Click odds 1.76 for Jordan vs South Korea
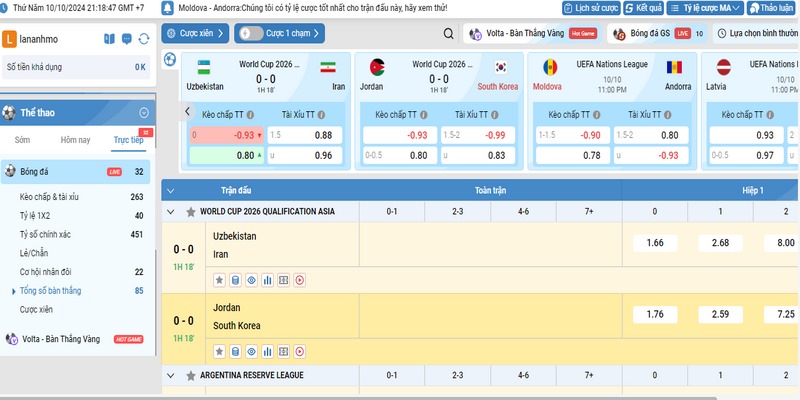 655,314
